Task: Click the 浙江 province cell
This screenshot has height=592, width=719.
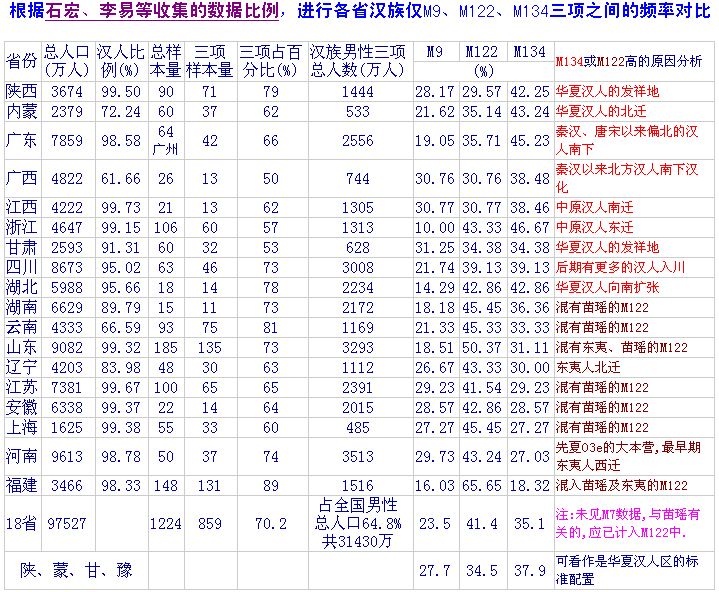Action: coord(21,227)
